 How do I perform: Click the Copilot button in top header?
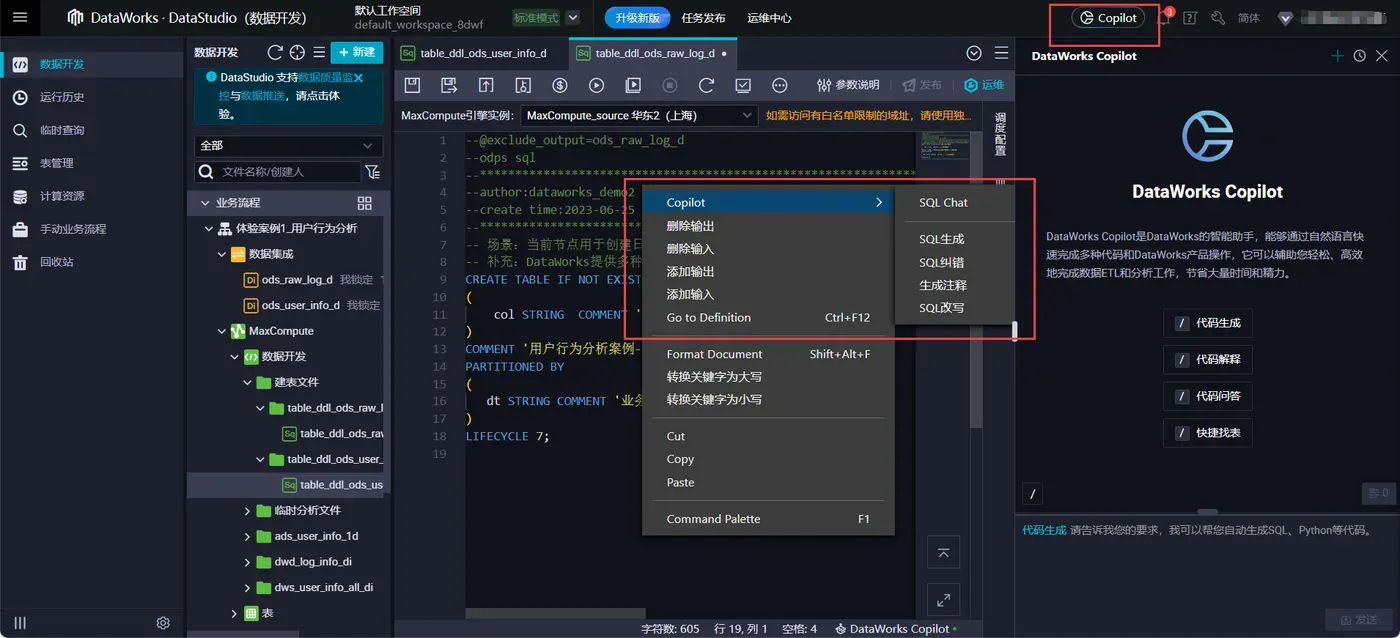(x=1108, y=18)
